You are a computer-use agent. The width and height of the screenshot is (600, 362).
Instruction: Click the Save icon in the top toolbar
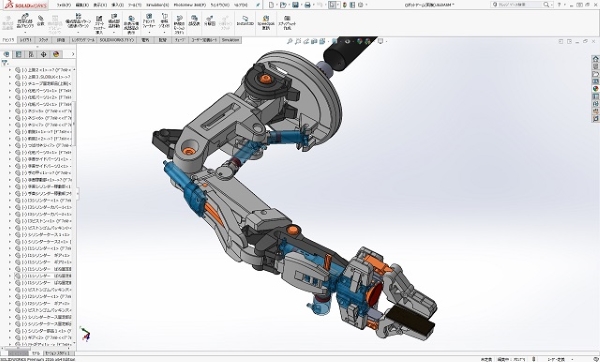(295, 5)
